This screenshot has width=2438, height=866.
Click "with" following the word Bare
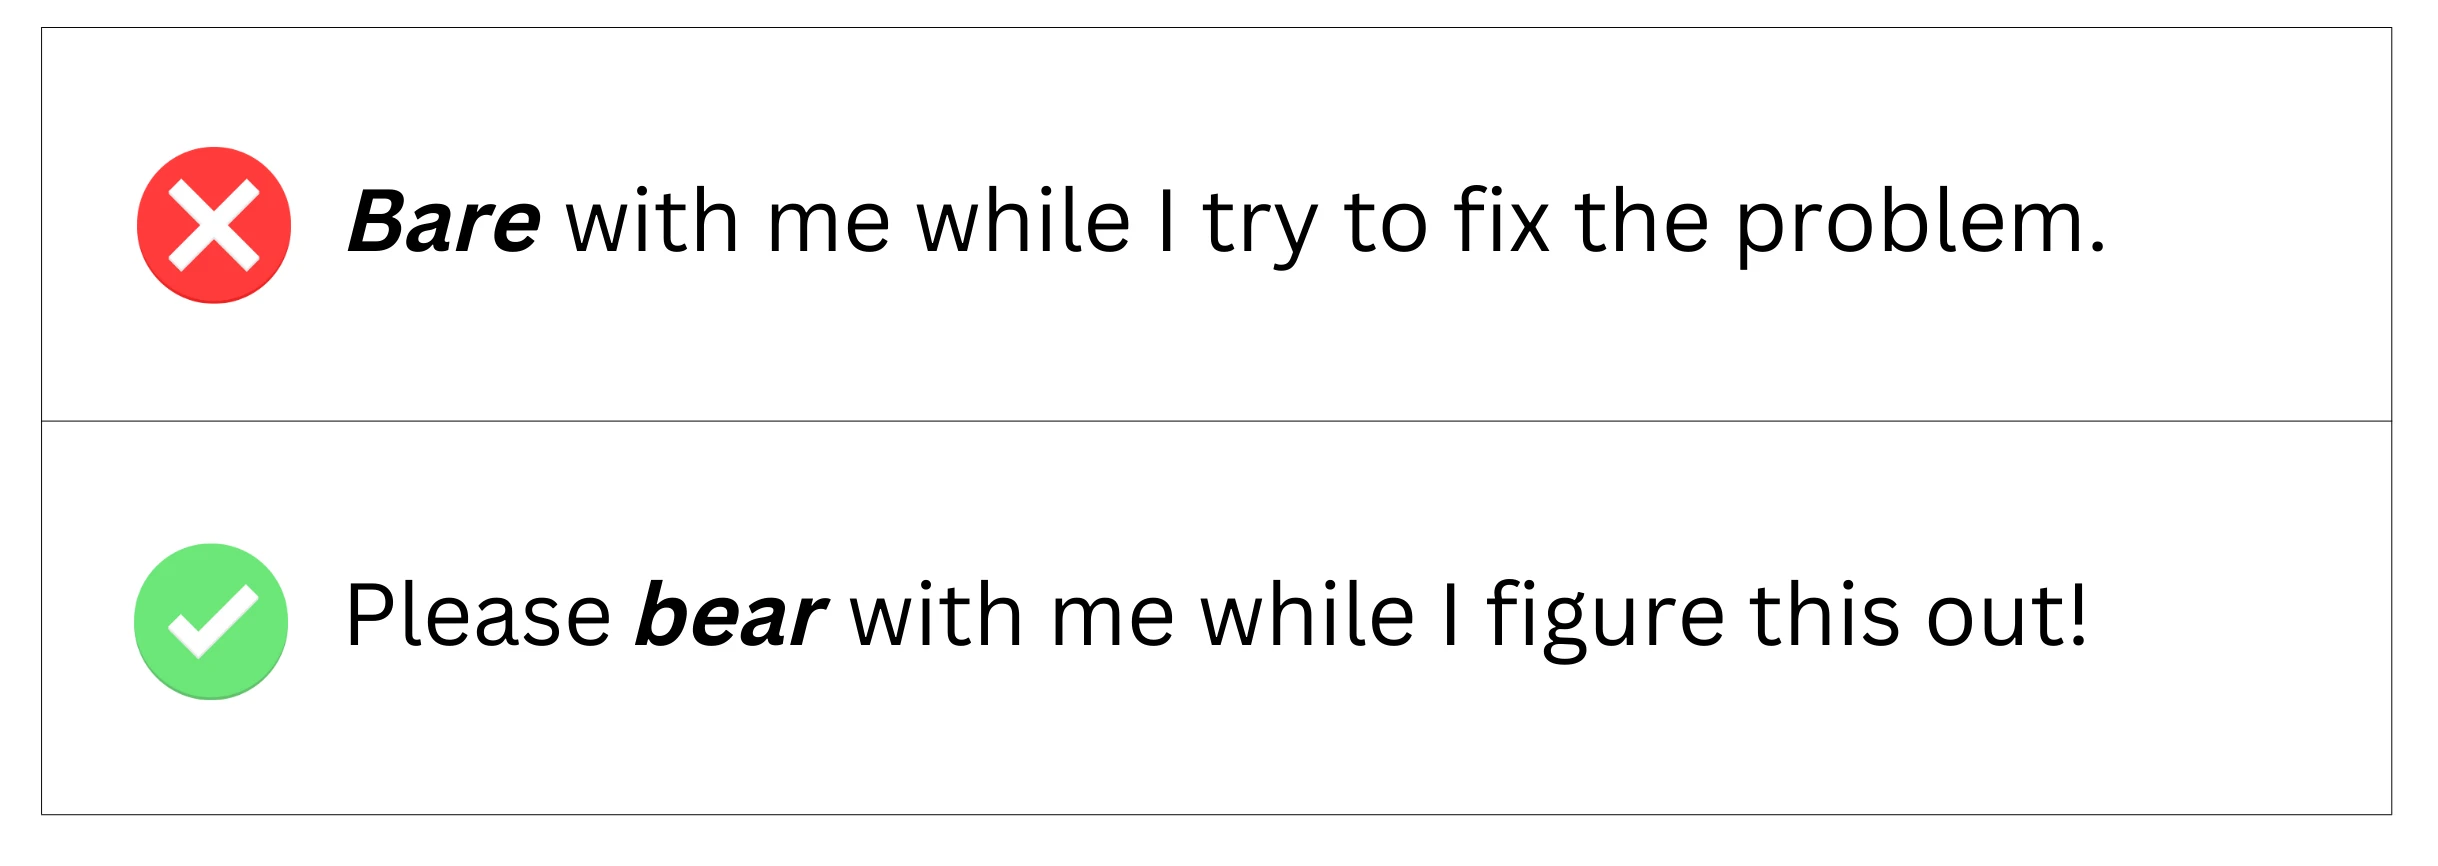[652, 219]
